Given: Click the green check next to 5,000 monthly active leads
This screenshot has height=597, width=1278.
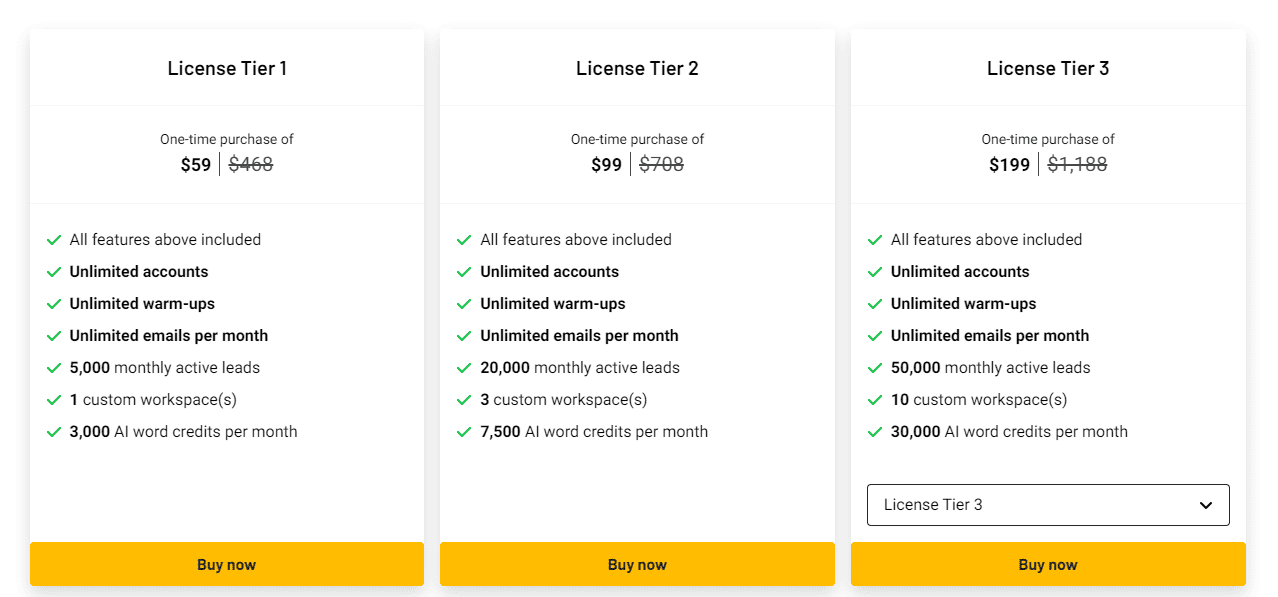Looking at the screenshot, I should pyautogui.click(x=54, y=367).
